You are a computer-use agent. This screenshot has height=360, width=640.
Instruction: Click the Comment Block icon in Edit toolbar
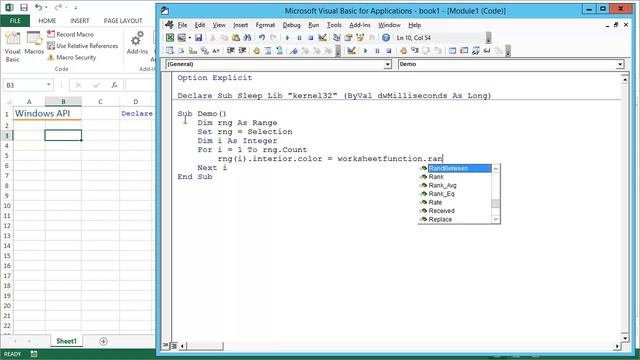(x=268, y=51)
